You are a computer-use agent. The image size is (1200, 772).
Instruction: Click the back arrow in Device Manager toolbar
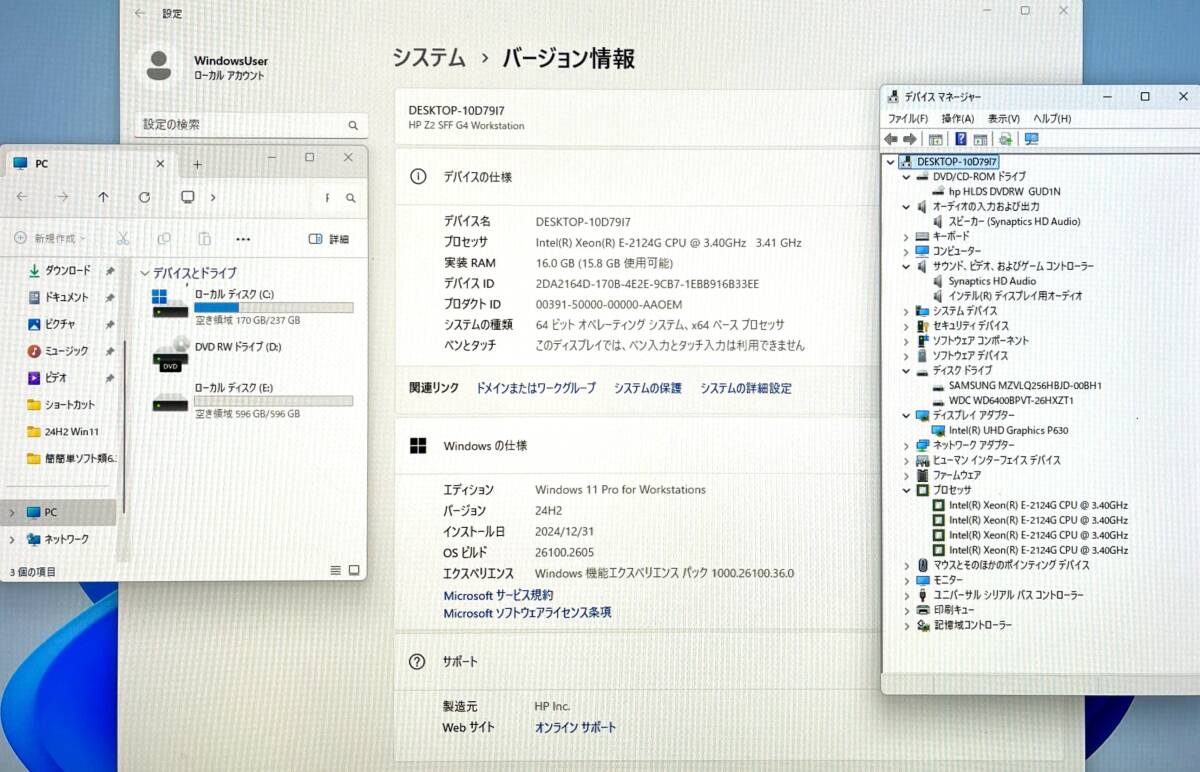[891, 139]
